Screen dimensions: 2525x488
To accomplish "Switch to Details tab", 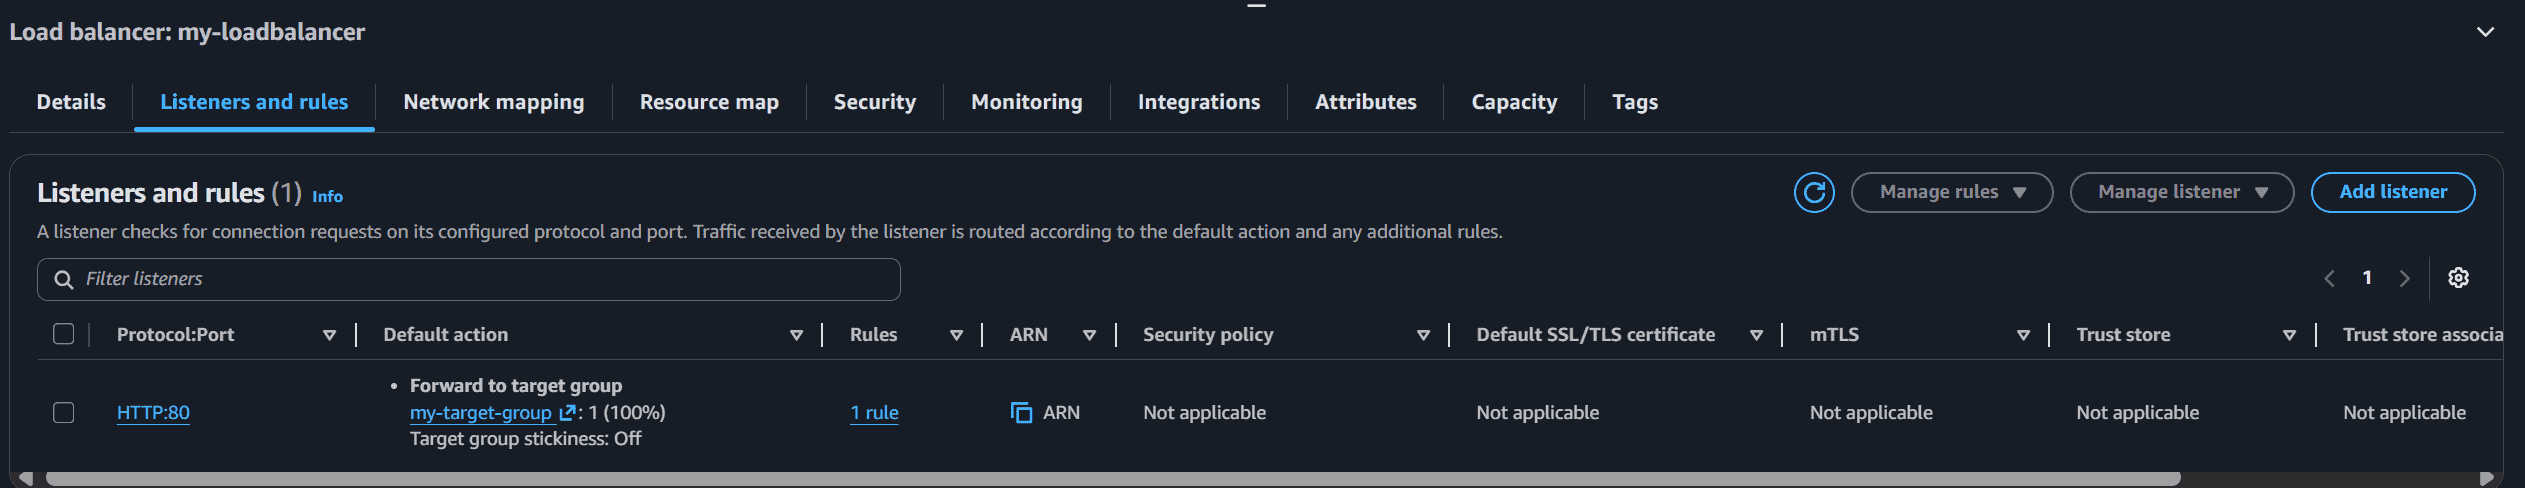I will (71, 102).
